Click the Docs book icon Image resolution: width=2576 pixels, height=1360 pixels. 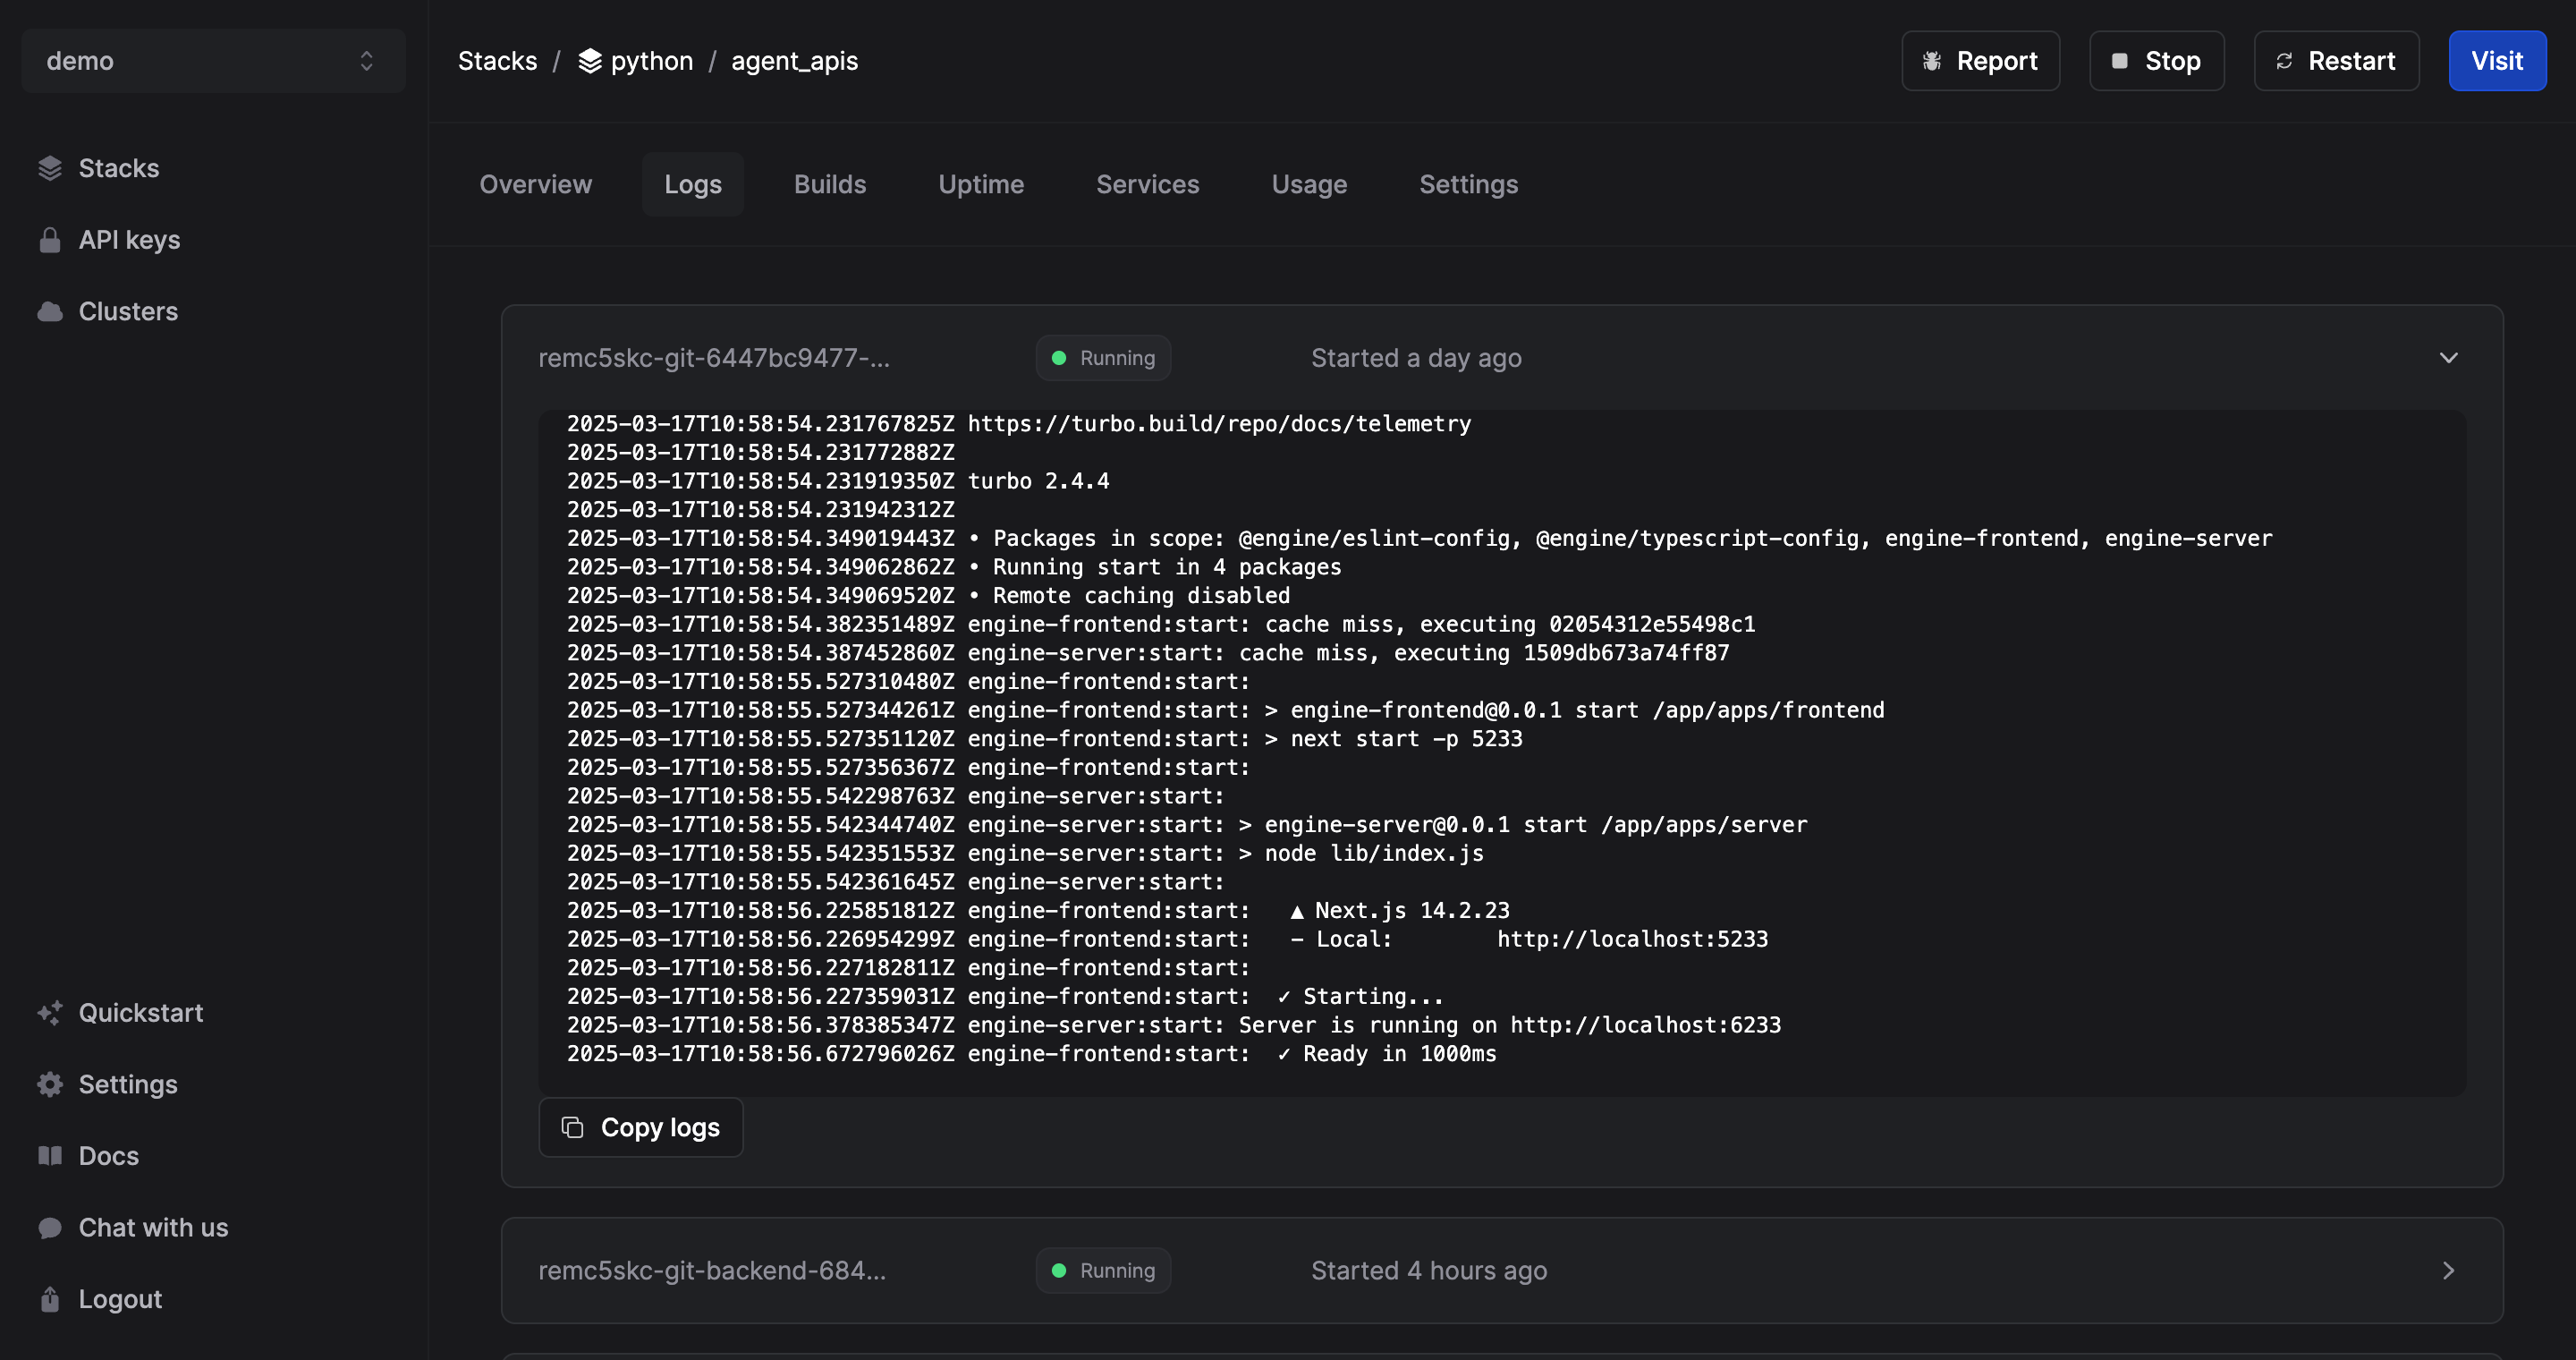click(50, 1156)
